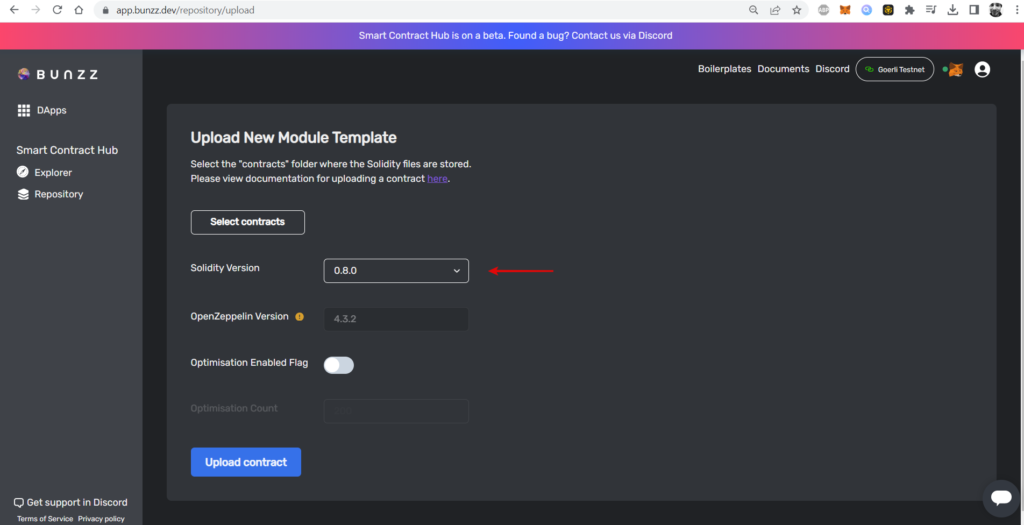Image resolution: width=1024 pixels, height=525 pixels.
Task: Click the Optimisation Enabled Flag label
Action: (249, 362)
